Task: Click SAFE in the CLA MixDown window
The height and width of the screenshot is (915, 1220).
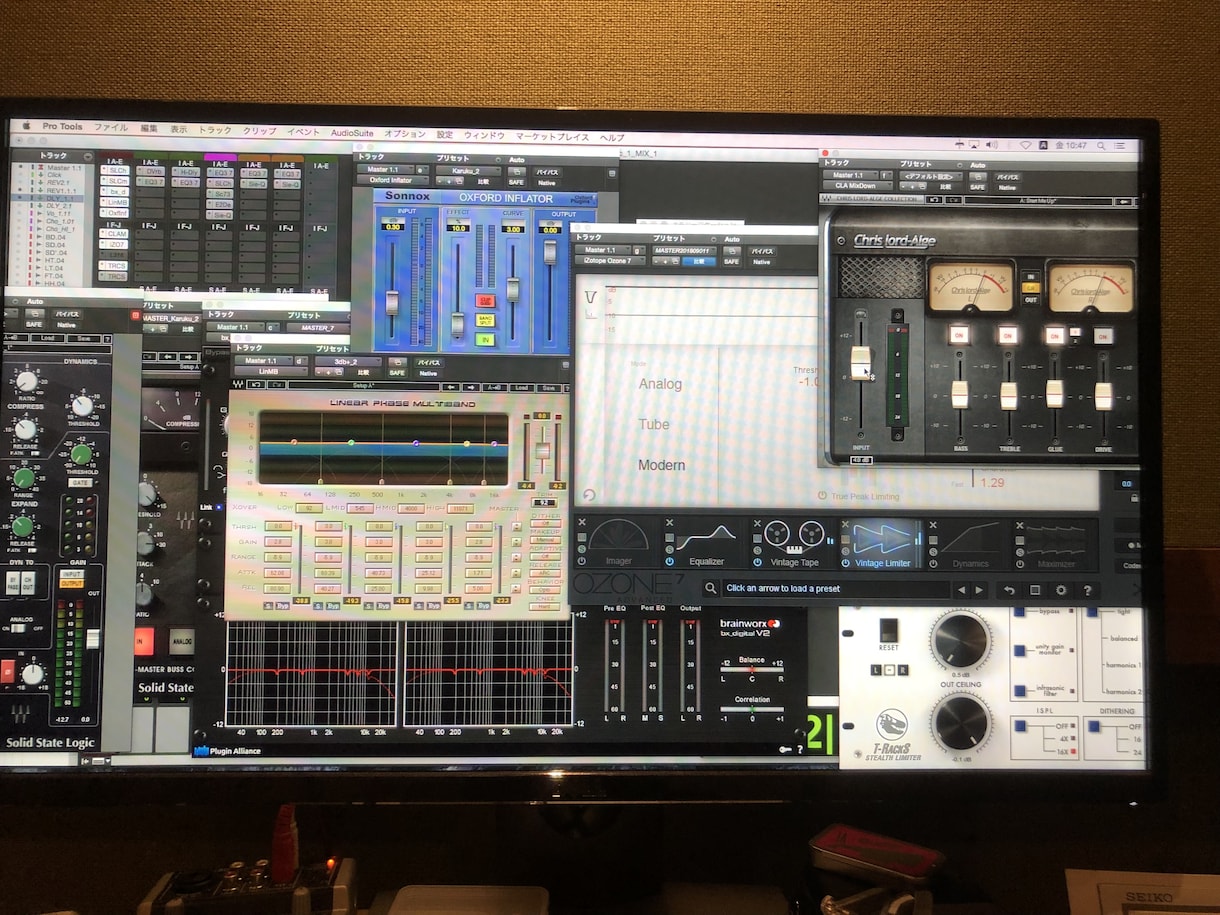Action: point(978,187)
